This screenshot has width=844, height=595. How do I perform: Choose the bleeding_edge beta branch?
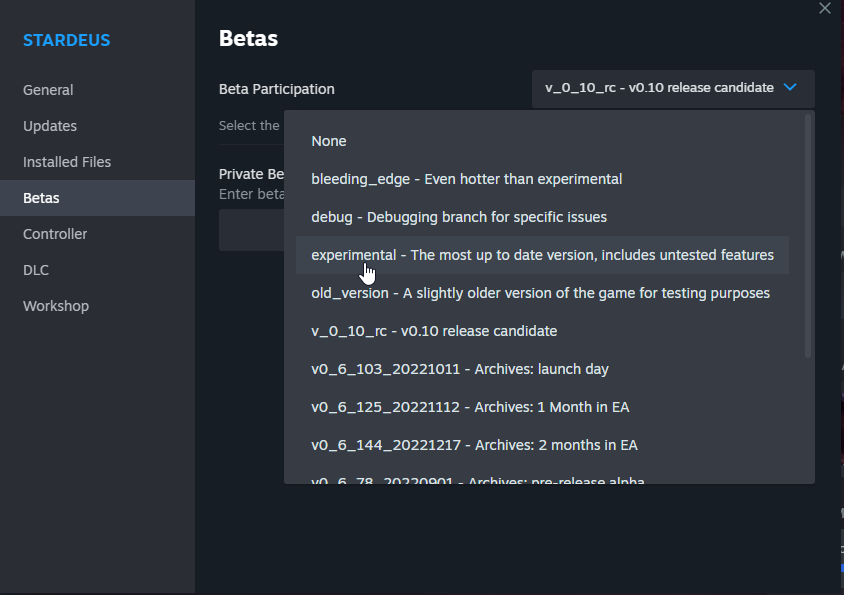click(542, 179)
